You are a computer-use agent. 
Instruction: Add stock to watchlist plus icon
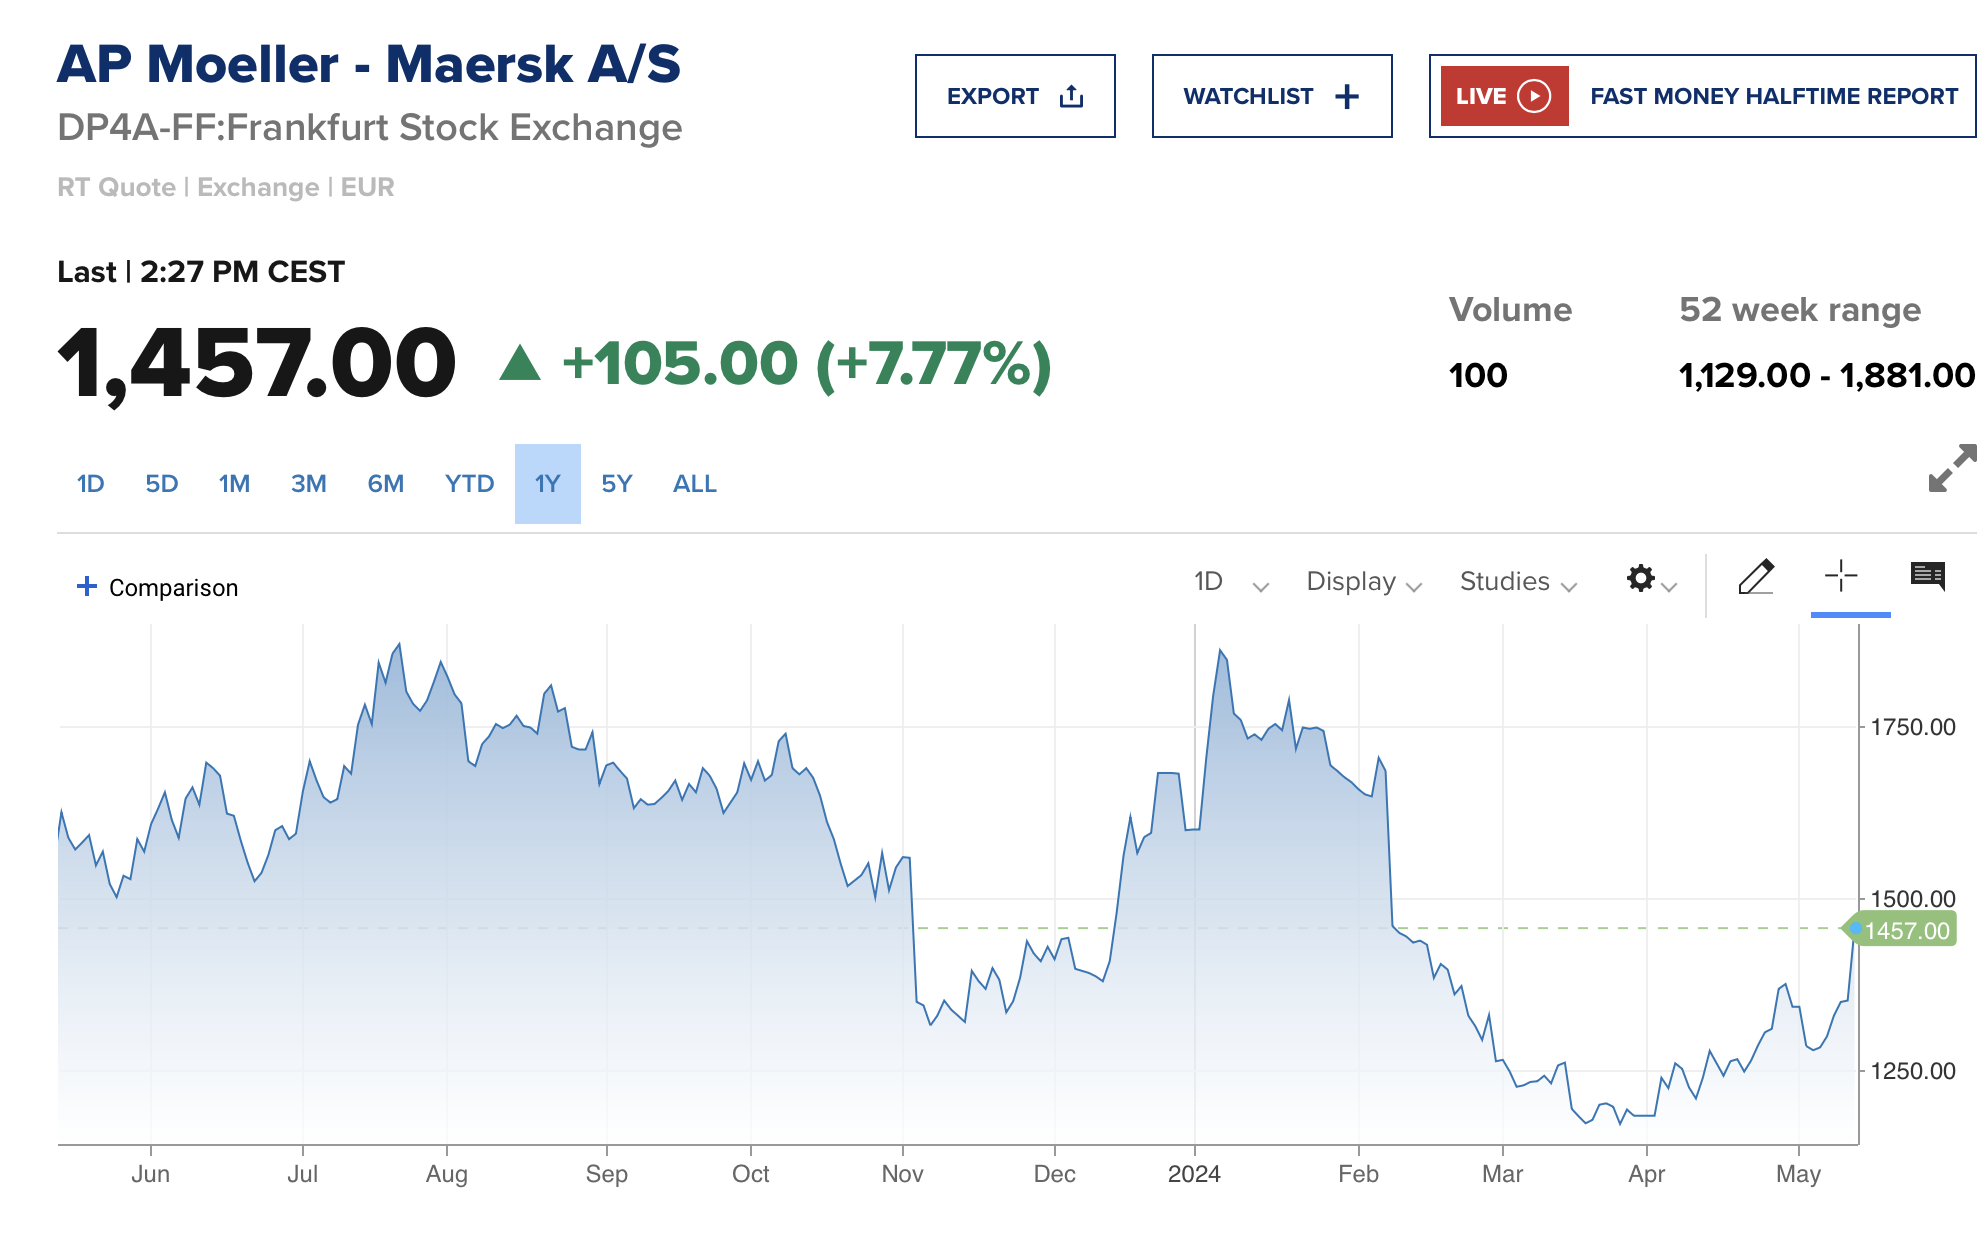point(1347,96)
